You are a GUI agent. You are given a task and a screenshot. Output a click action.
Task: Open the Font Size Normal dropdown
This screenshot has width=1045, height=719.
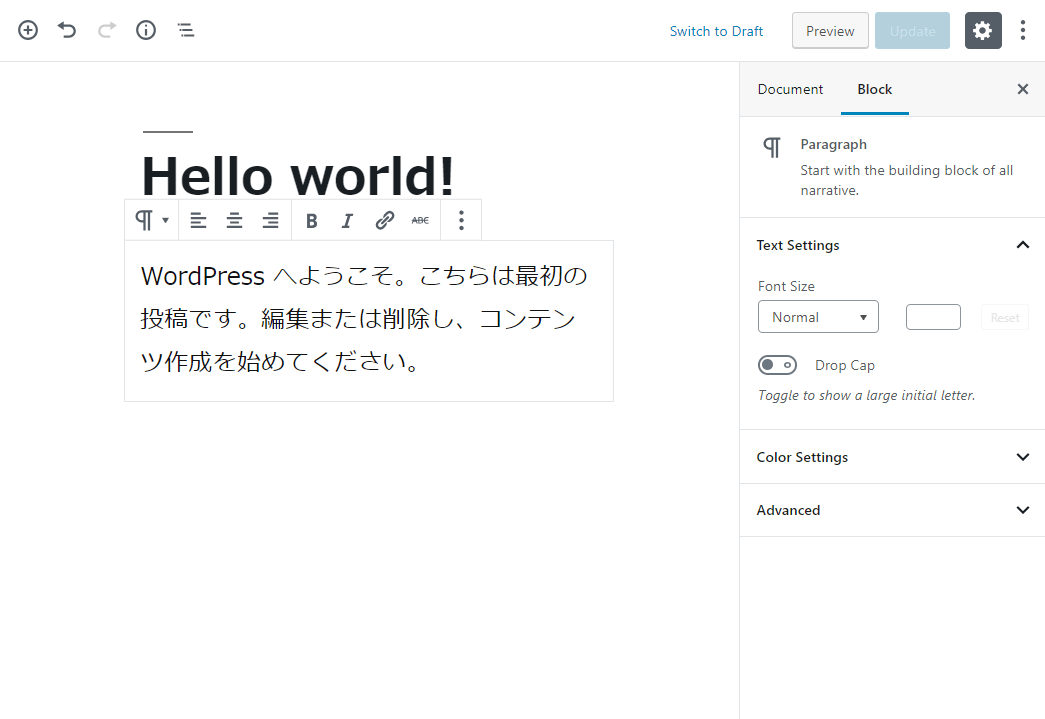tap(818, 317)
